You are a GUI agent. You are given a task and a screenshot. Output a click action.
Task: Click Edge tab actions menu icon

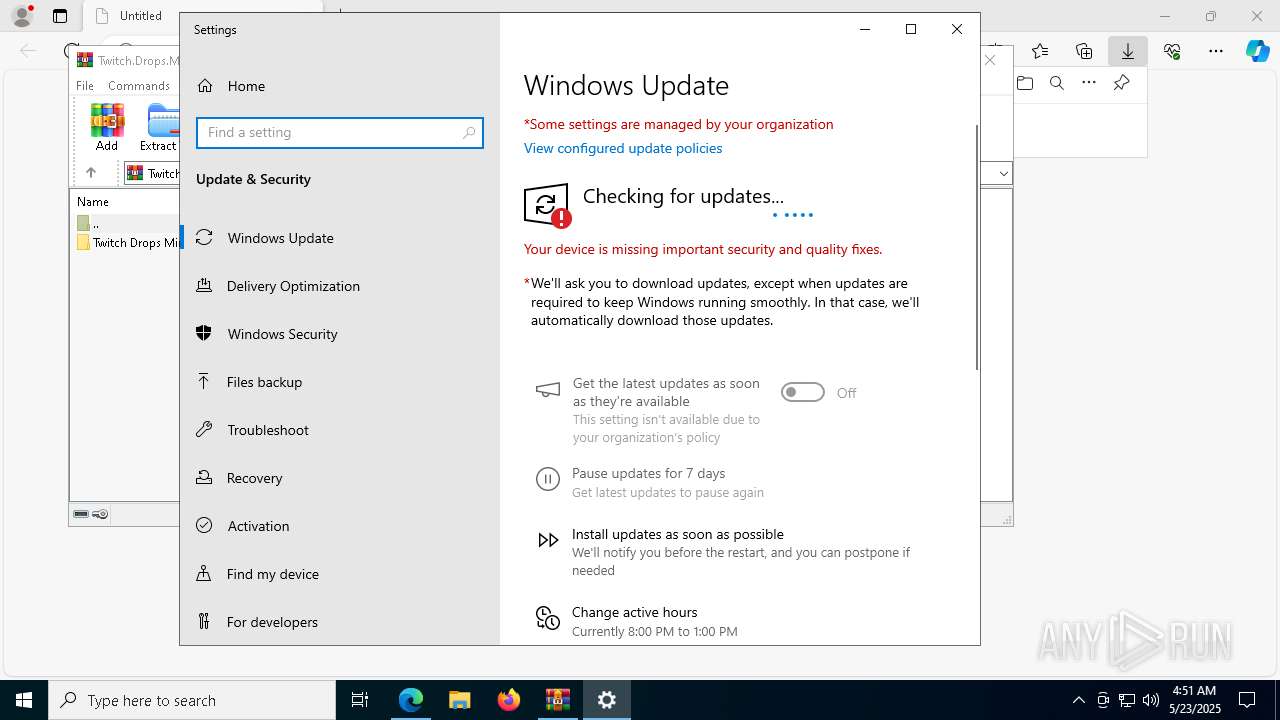(60, 16)
